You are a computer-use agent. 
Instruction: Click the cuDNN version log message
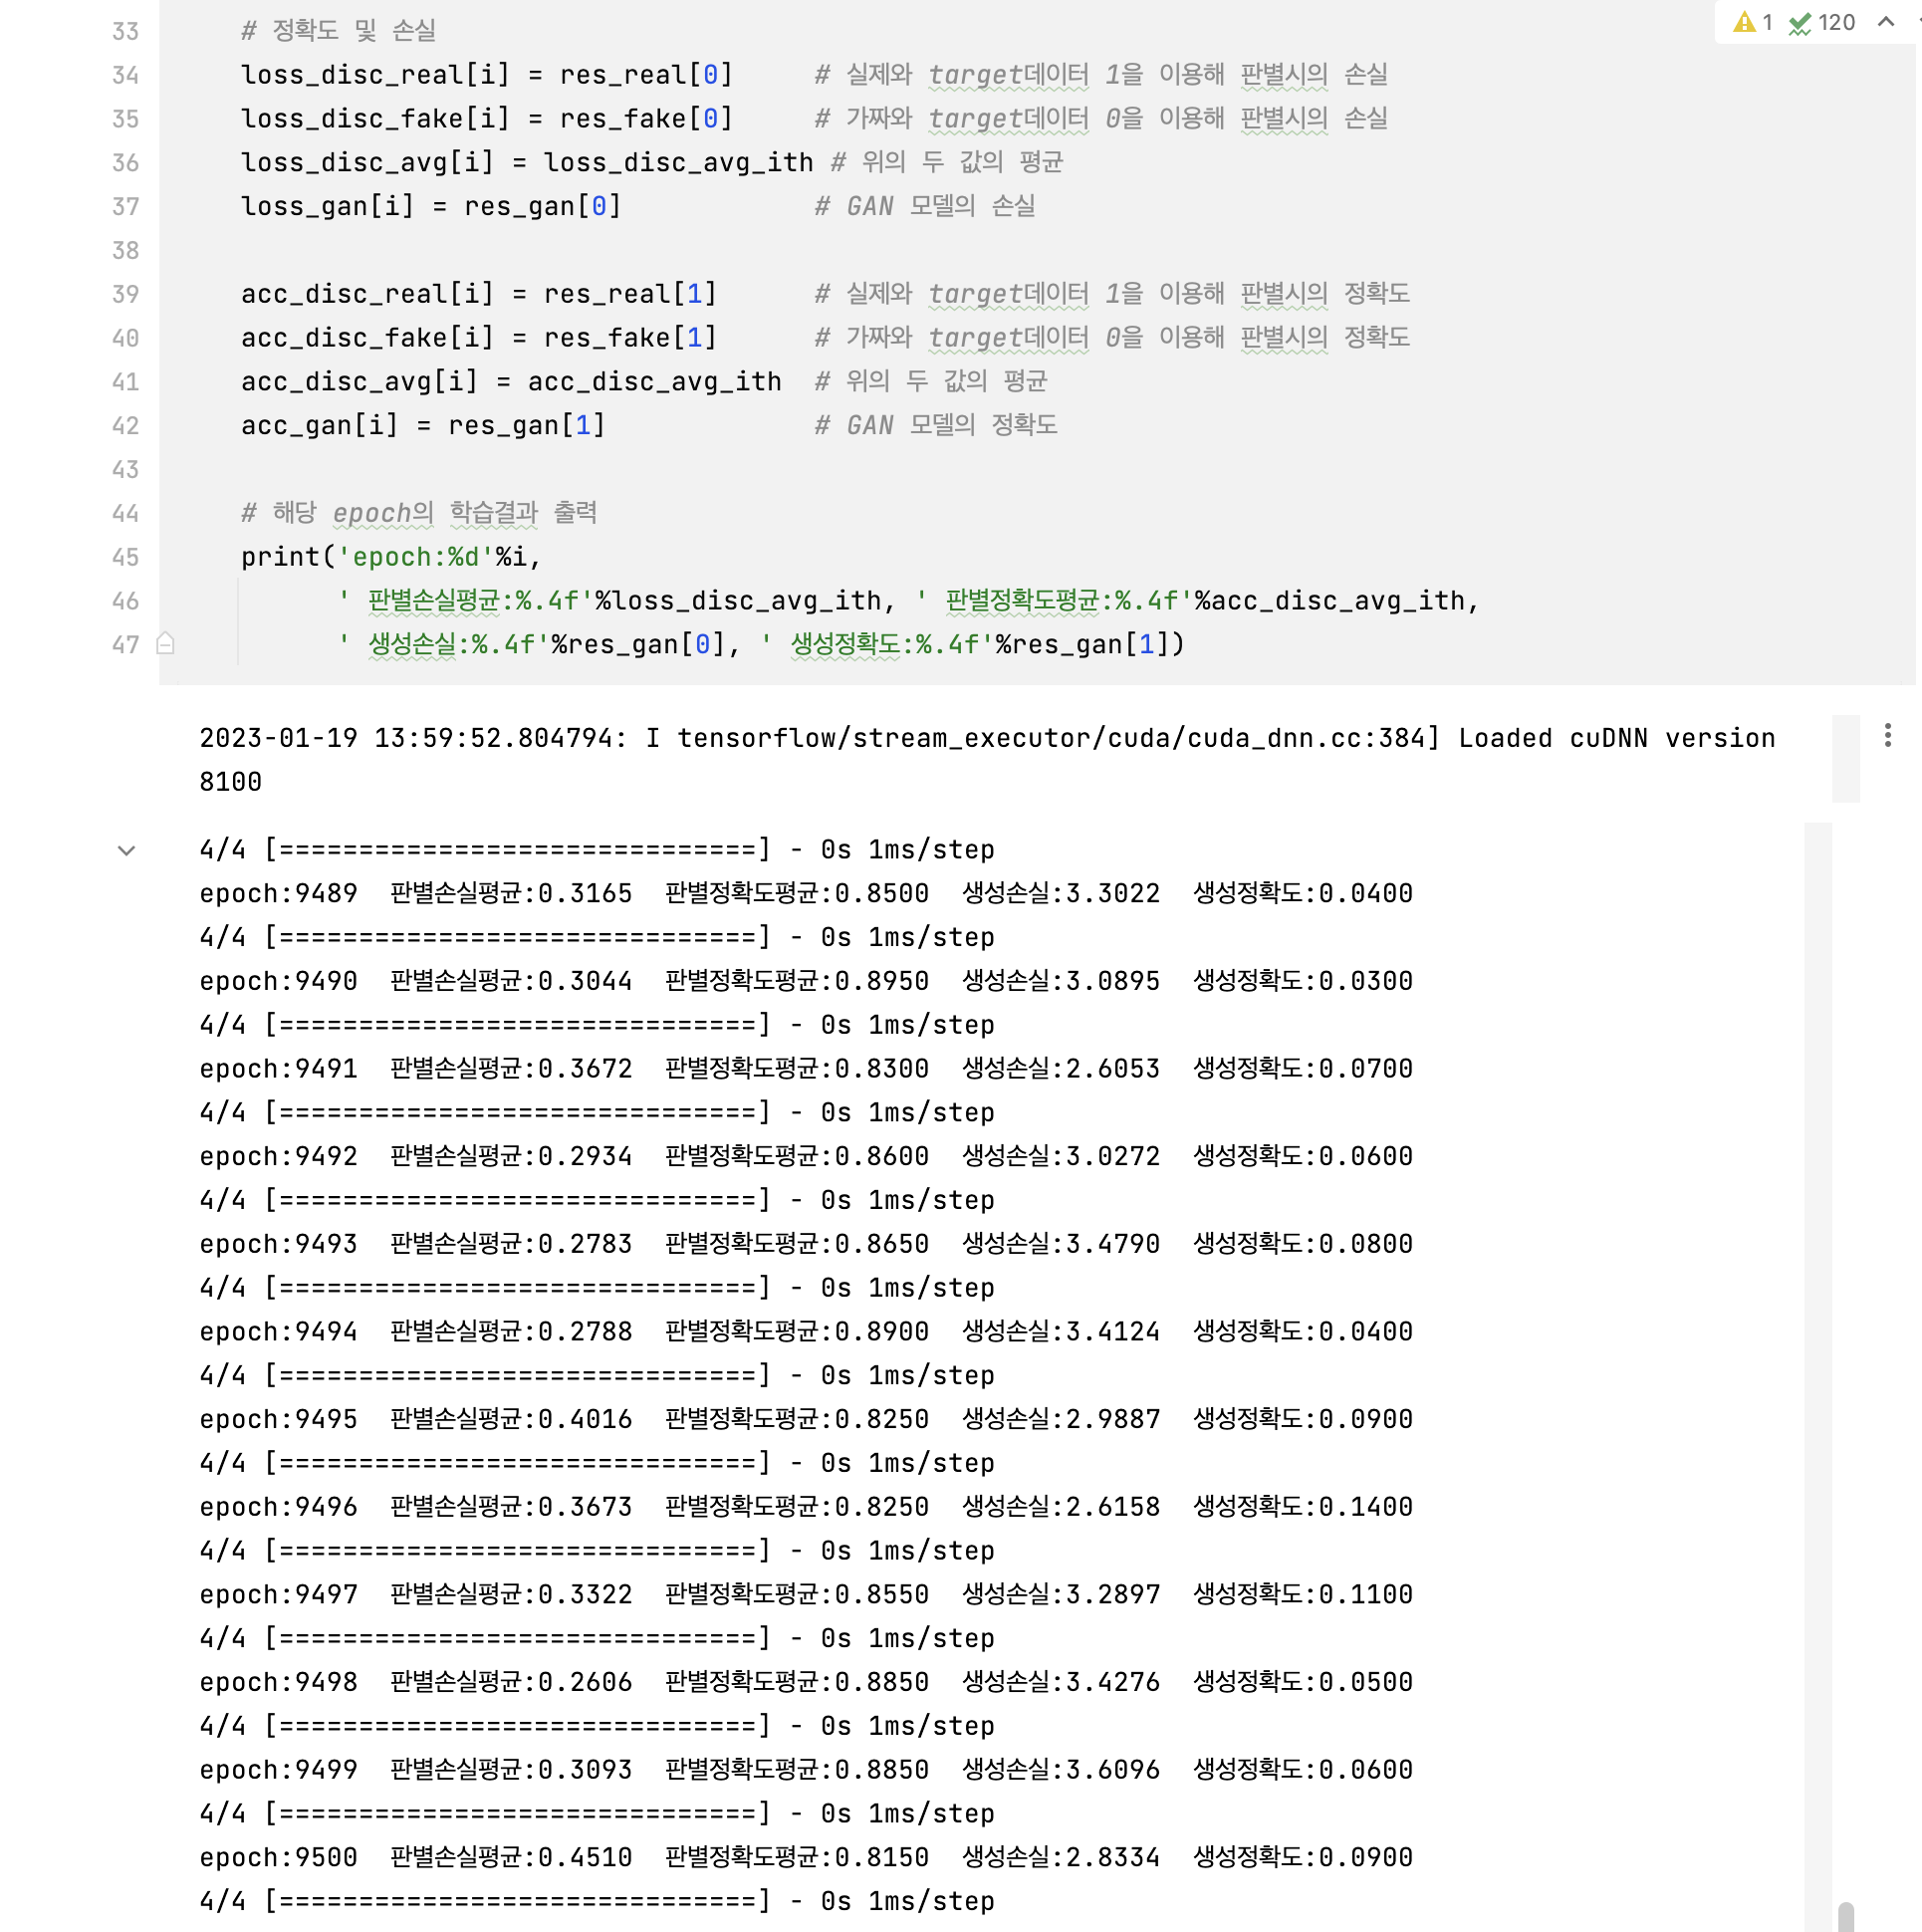986,739
